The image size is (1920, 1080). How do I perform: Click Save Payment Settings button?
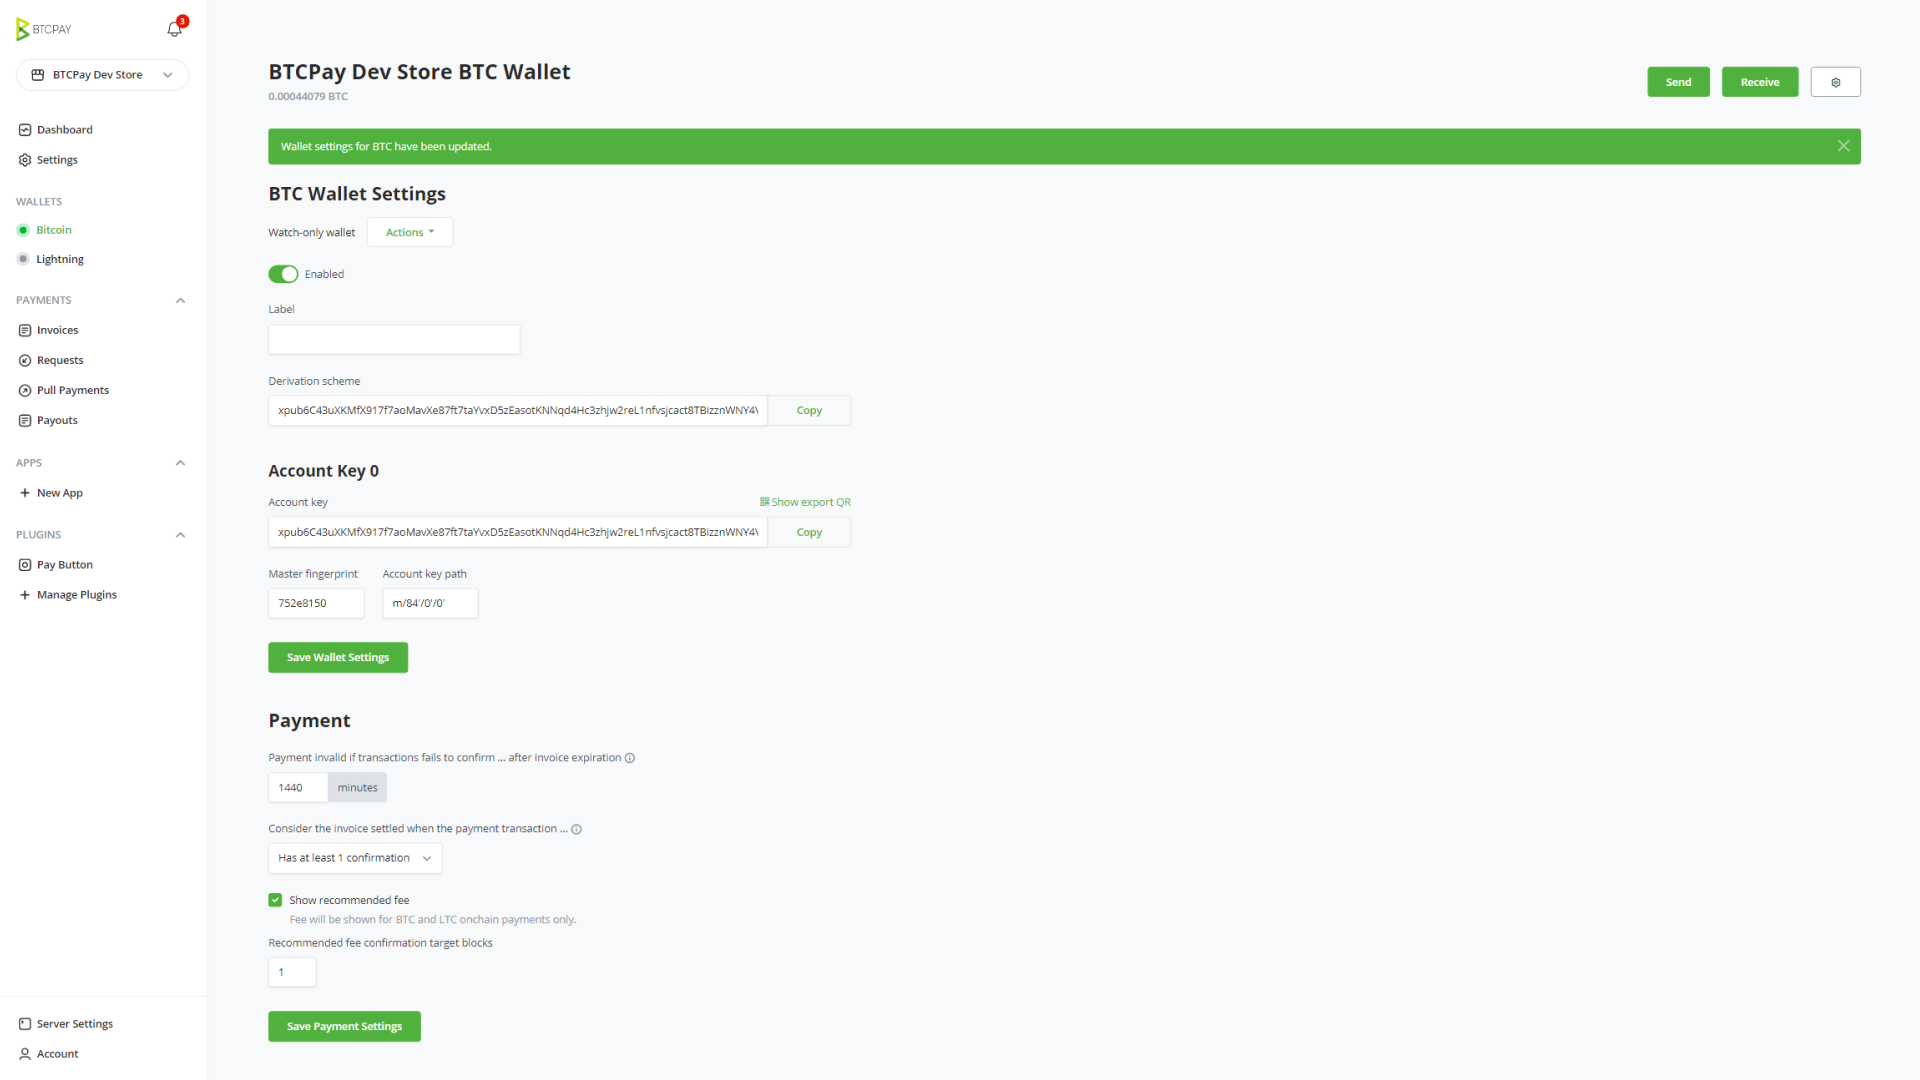click(x=343, y=1025)
